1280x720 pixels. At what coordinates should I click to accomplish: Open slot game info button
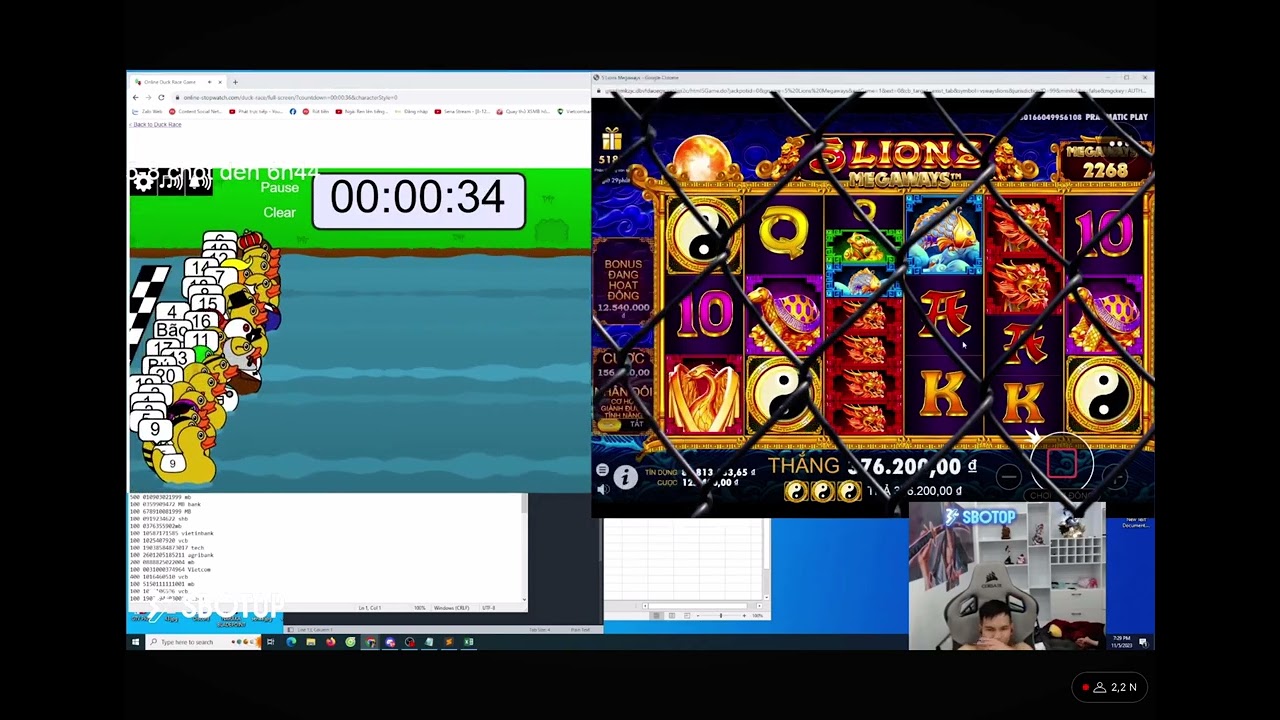click(x=625, y=478)
